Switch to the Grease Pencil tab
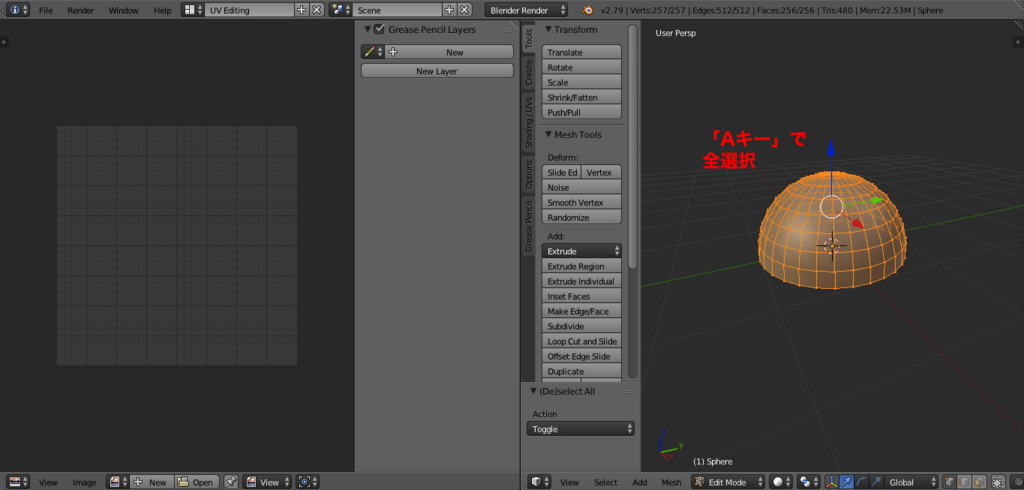The height and width of the screenshot is (490, 1024). click(x=529, y=226)
